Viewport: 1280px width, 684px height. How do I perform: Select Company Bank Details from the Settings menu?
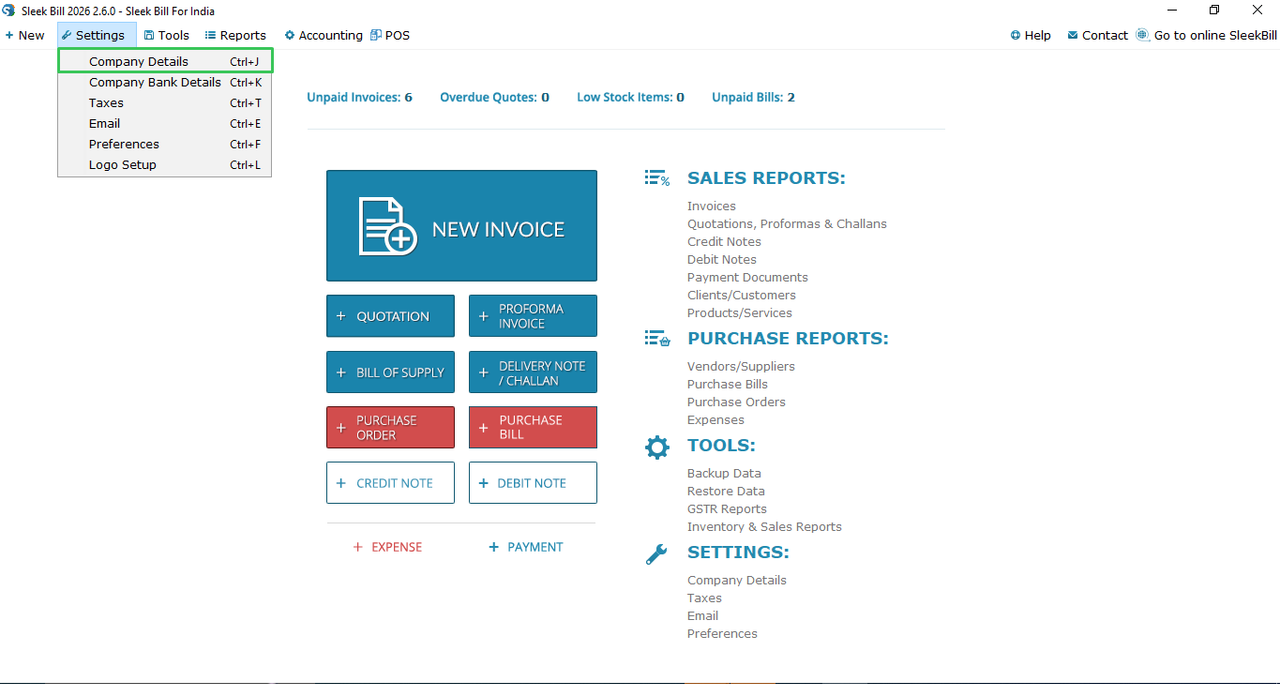[x=165, y=83]
